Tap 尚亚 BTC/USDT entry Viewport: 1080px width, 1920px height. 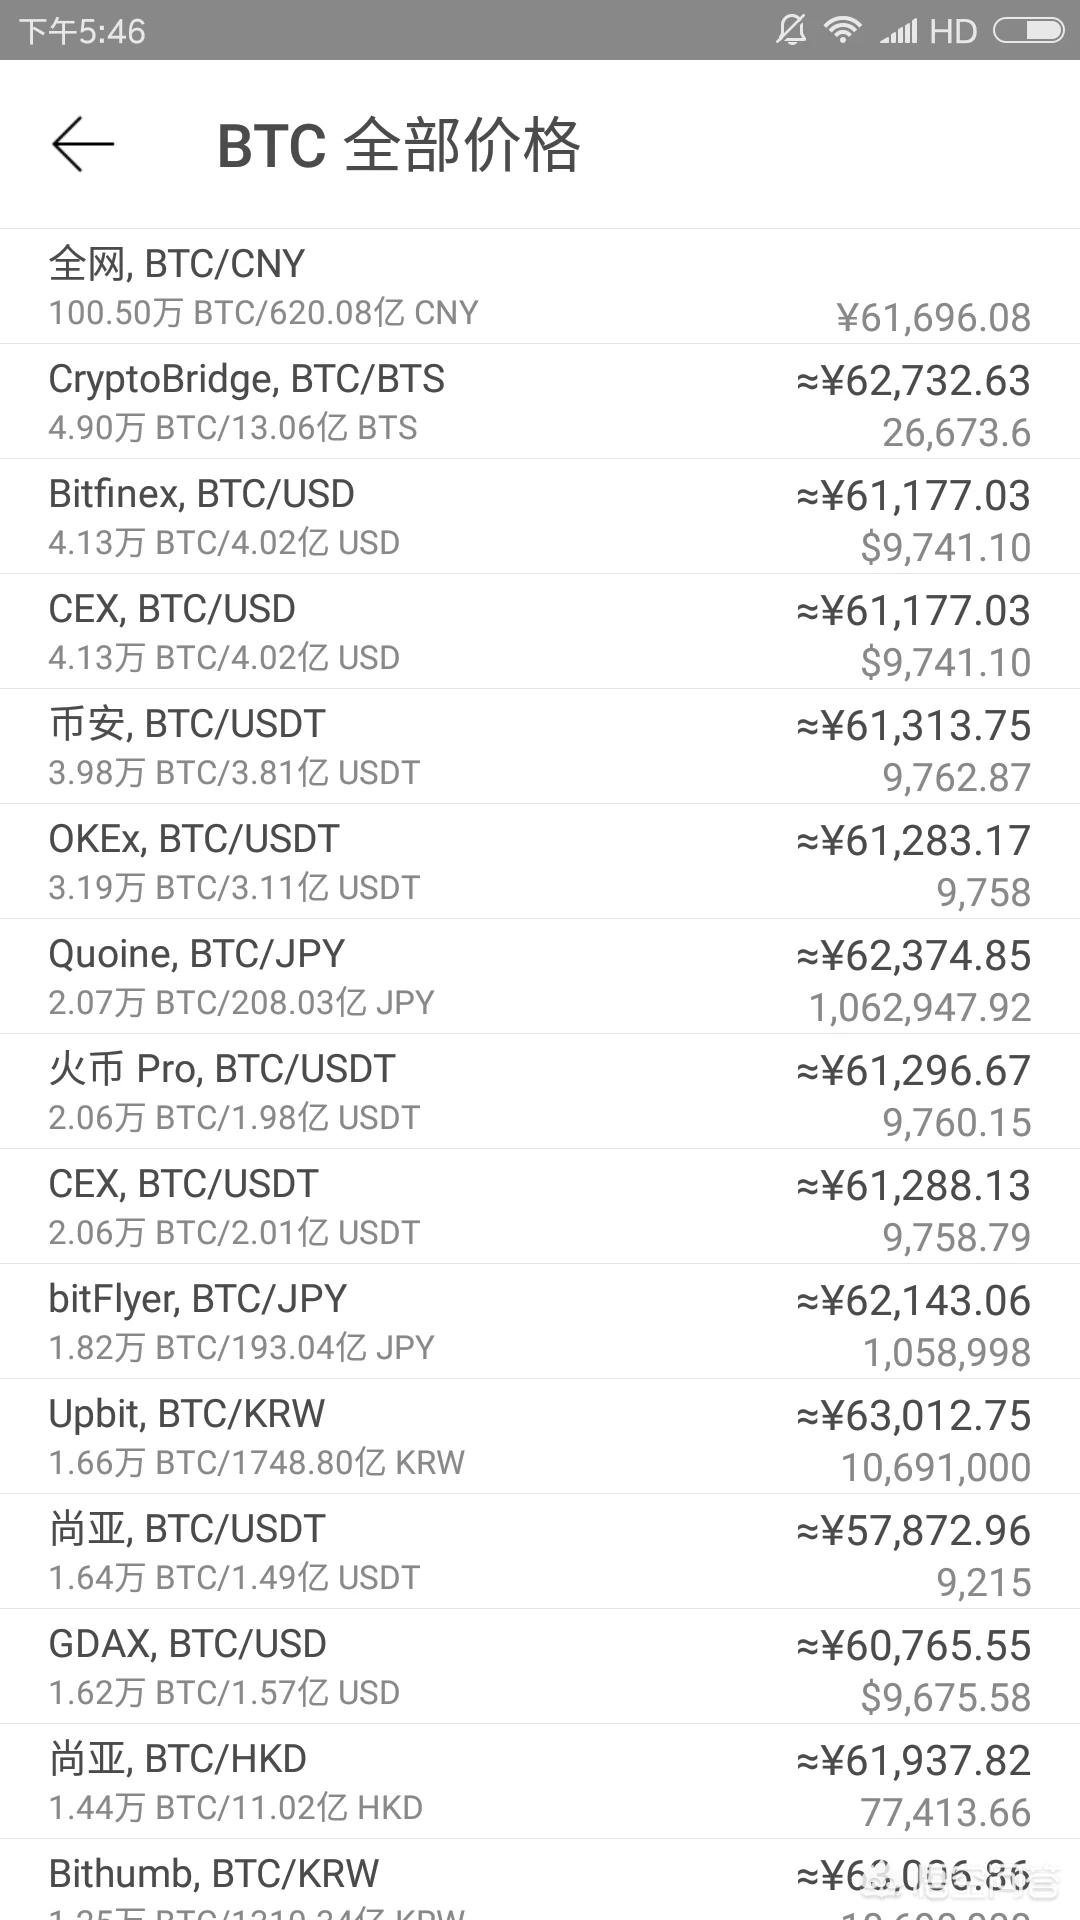pos(540,1552)
